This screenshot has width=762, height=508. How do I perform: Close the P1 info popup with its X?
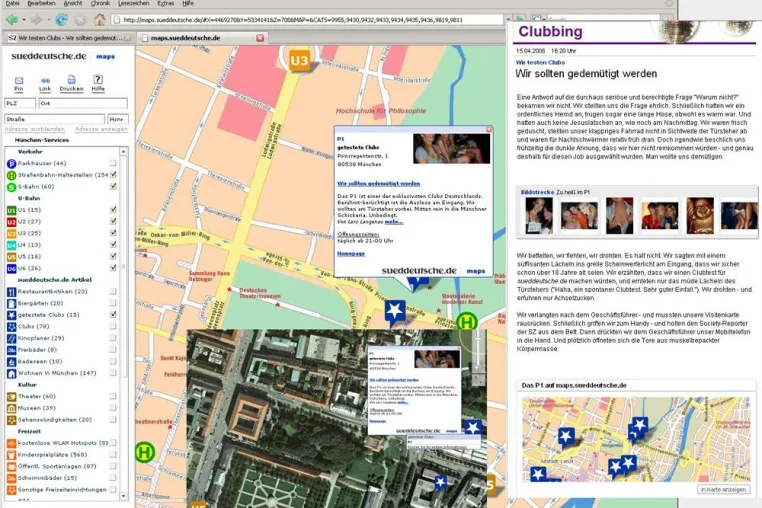pos(489,129)
